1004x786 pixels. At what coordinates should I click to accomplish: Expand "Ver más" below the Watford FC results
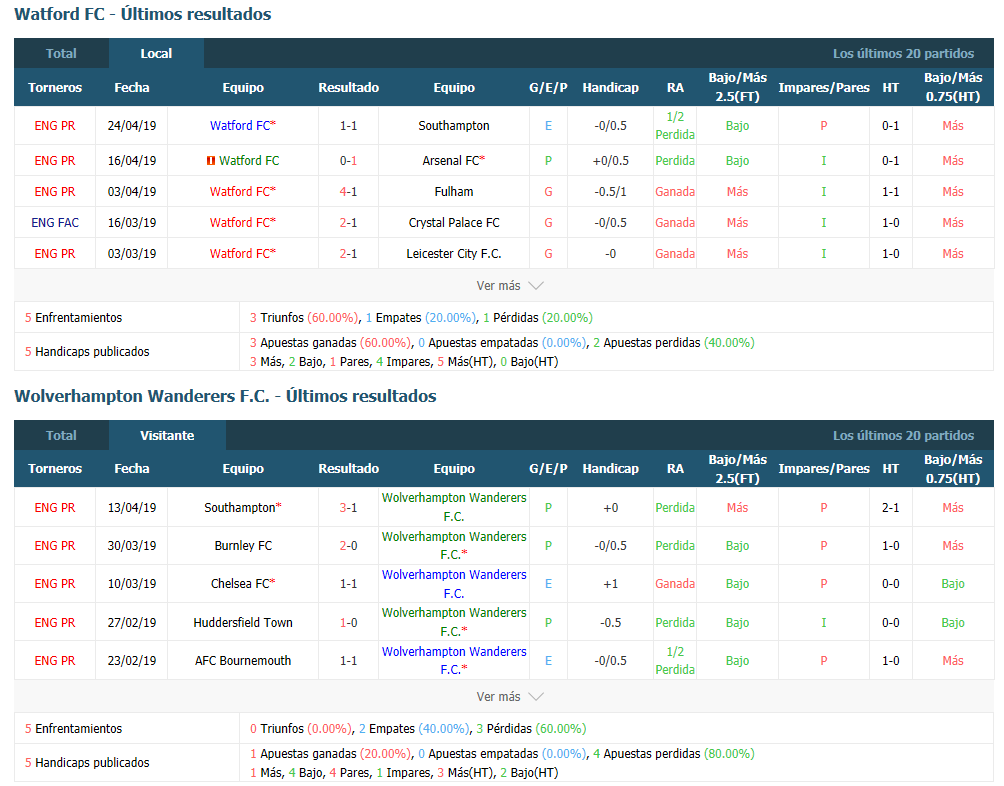510,285
